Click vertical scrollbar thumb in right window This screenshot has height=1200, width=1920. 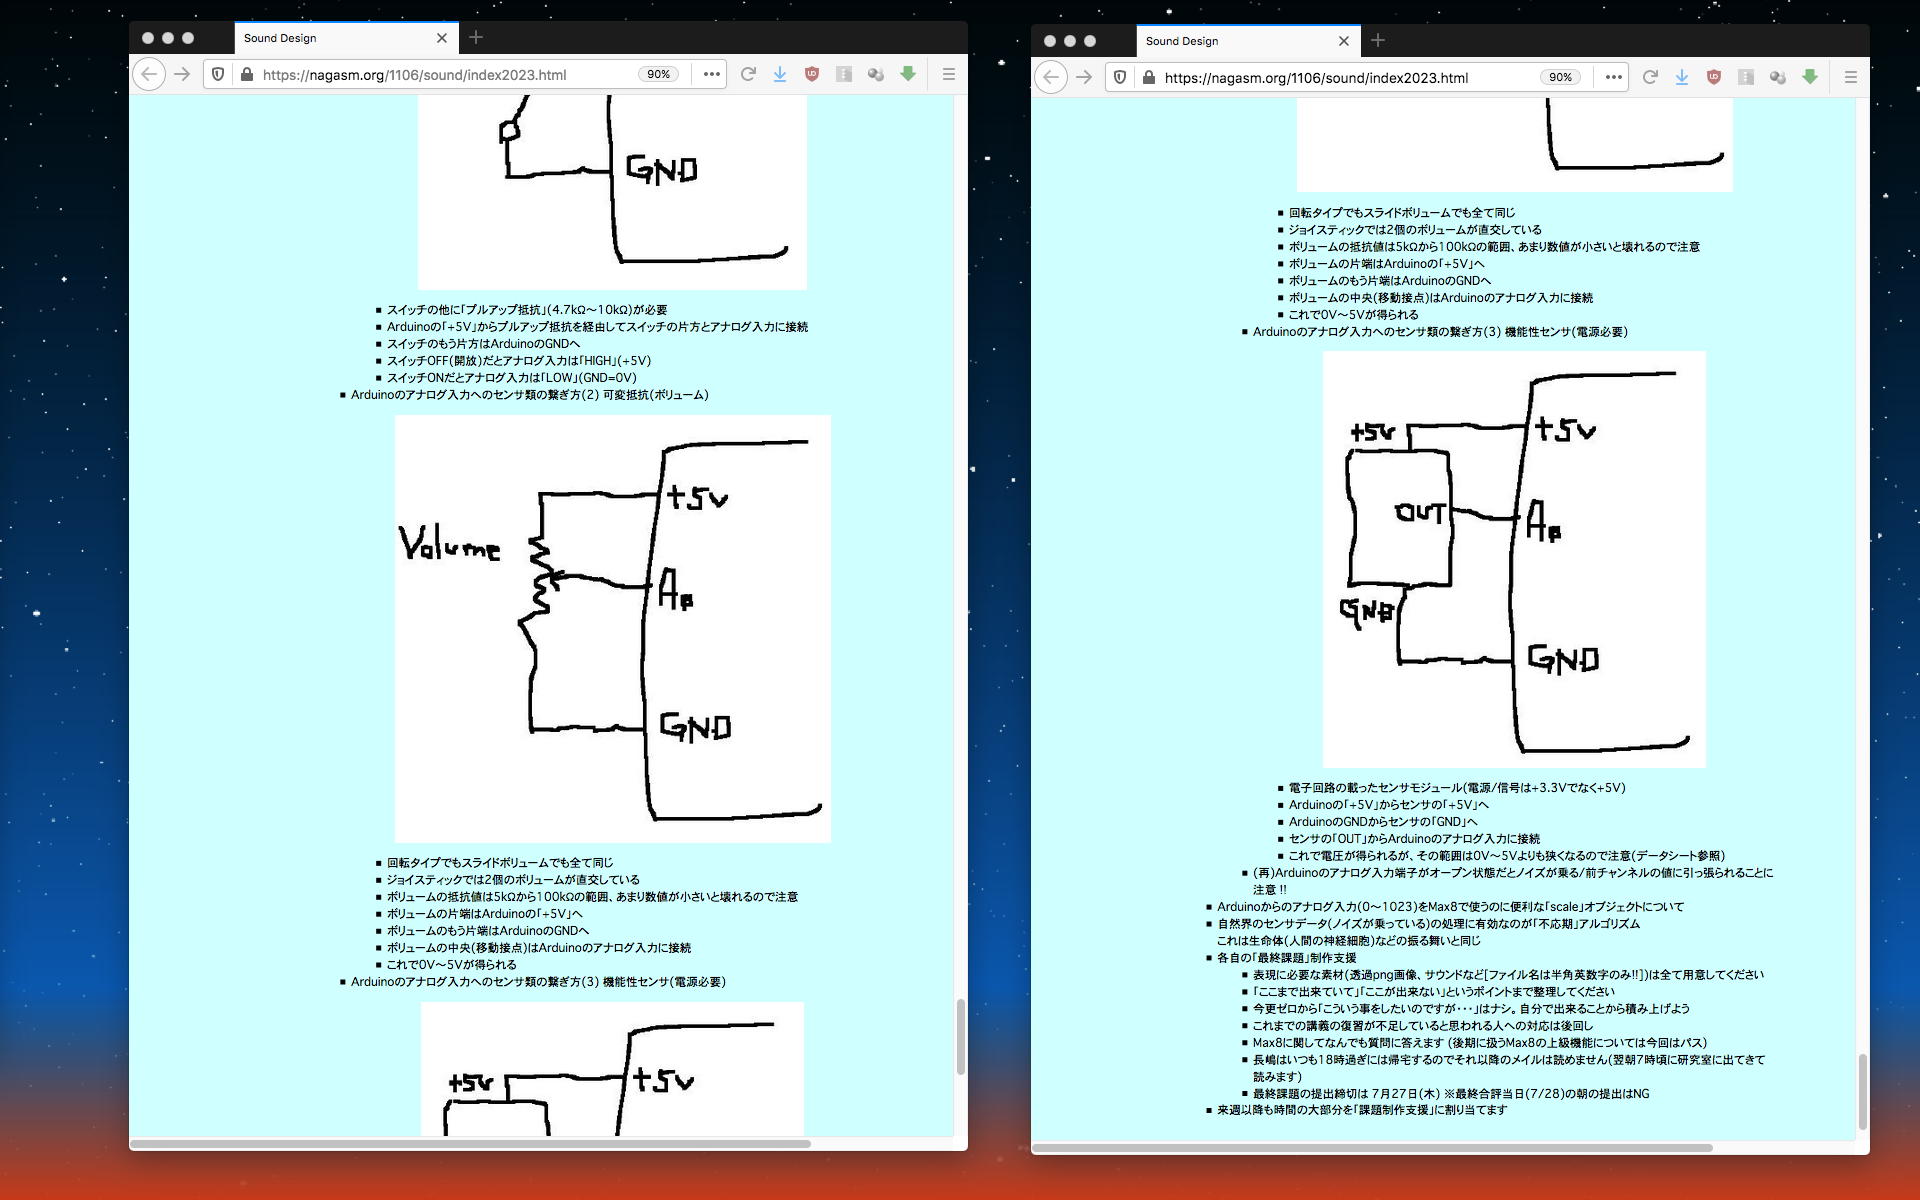(1863, 1091)
